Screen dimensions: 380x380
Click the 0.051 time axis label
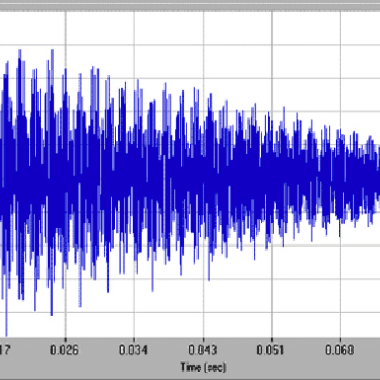[x=271, y=350]
